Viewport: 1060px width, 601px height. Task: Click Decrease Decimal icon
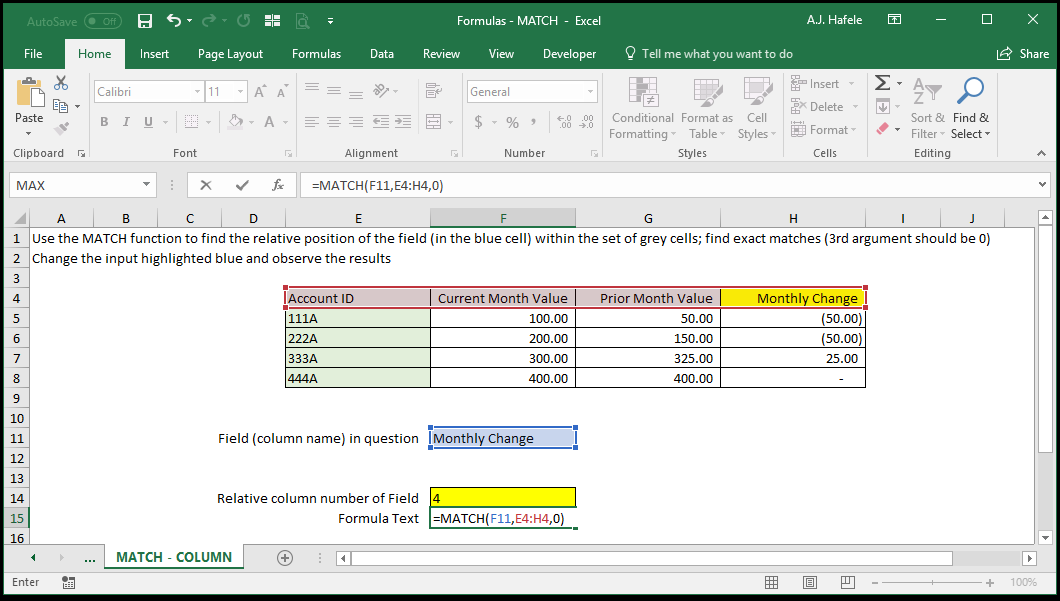[x=586, y=122]
